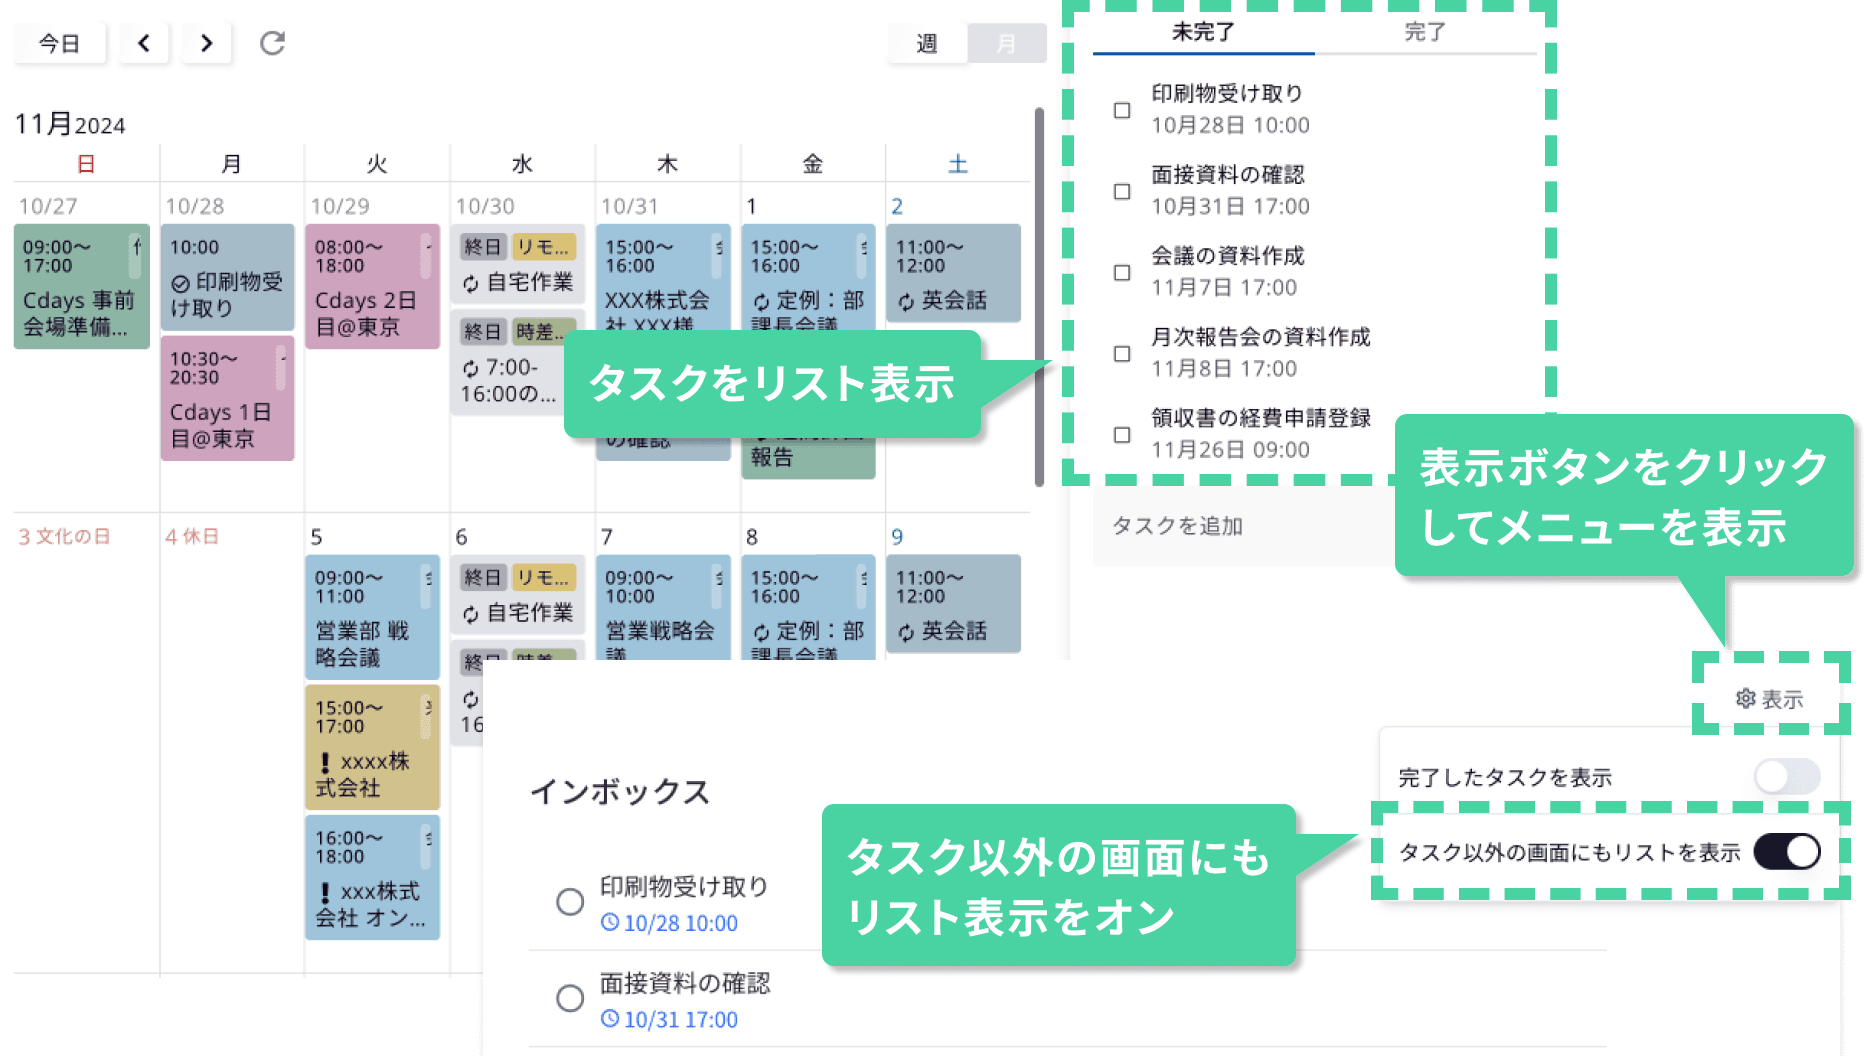Click the refresh calendar icon

tap(272, 43)
